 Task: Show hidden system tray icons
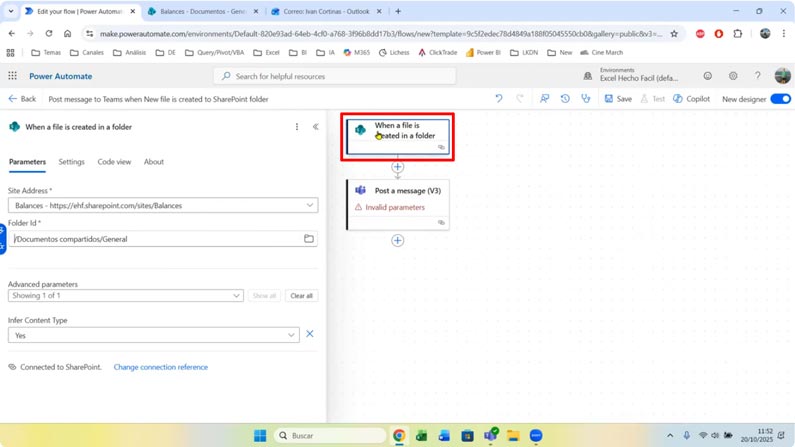tap(670, 435)
